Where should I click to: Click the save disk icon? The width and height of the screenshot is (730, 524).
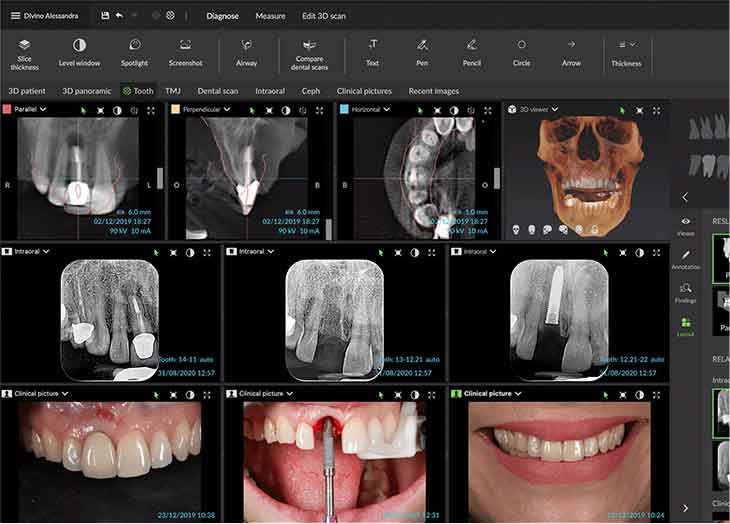click(105, 15)
